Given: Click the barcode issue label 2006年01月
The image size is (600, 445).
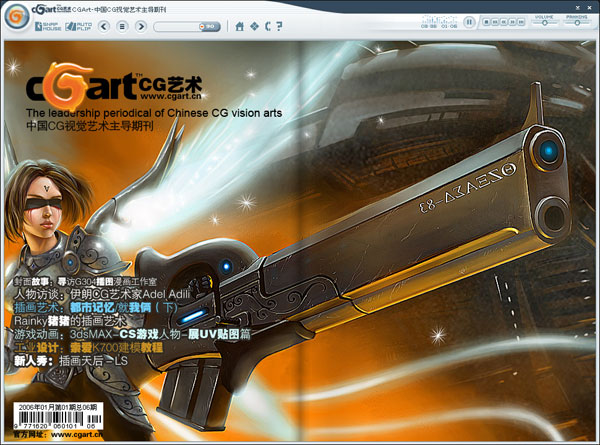Looking at the screenshot, I should click(x=58, y=416).
